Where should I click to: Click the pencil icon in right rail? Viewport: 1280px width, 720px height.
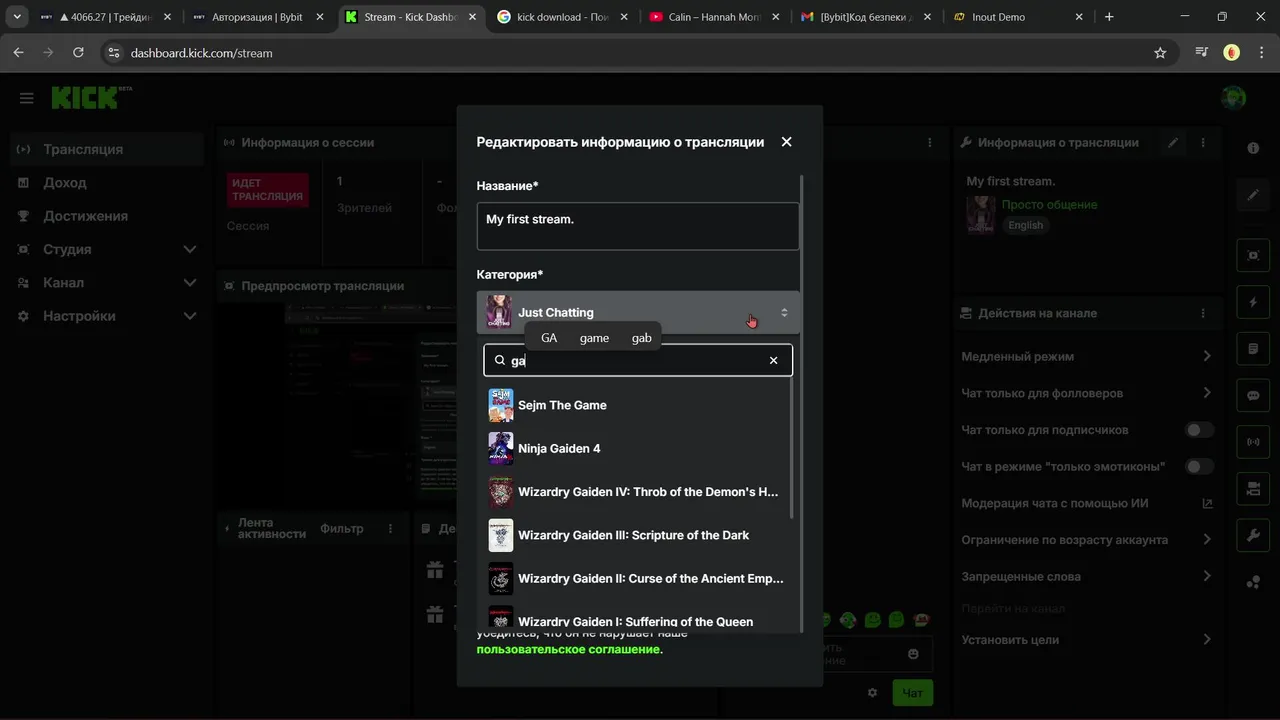pos(1253,195)
